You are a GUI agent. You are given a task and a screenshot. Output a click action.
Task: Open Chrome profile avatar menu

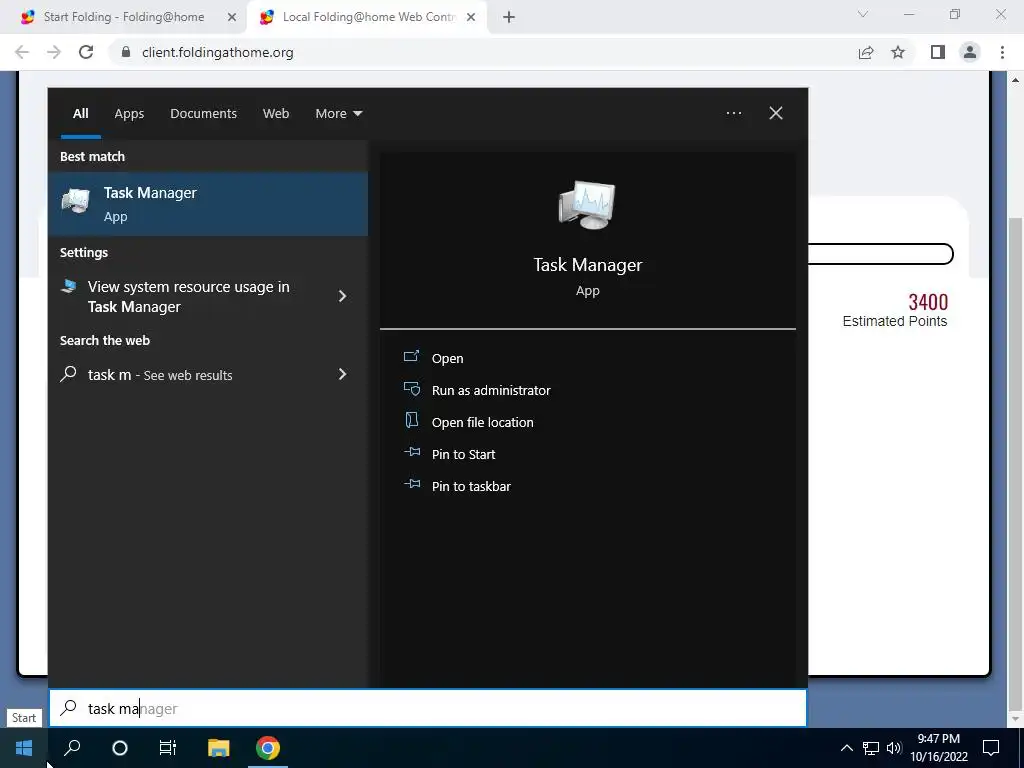[970, 52]
